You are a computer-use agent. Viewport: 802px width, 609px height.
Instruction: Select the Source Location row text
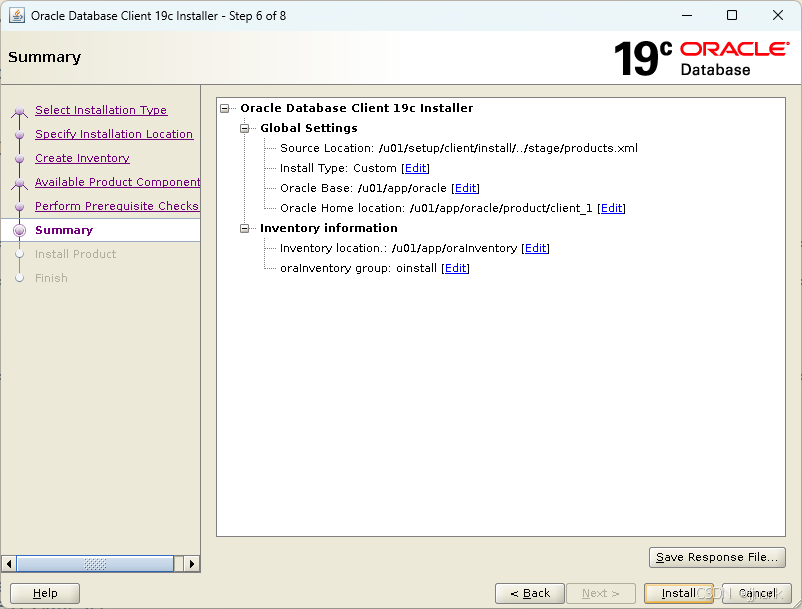[x=459, y=148]
